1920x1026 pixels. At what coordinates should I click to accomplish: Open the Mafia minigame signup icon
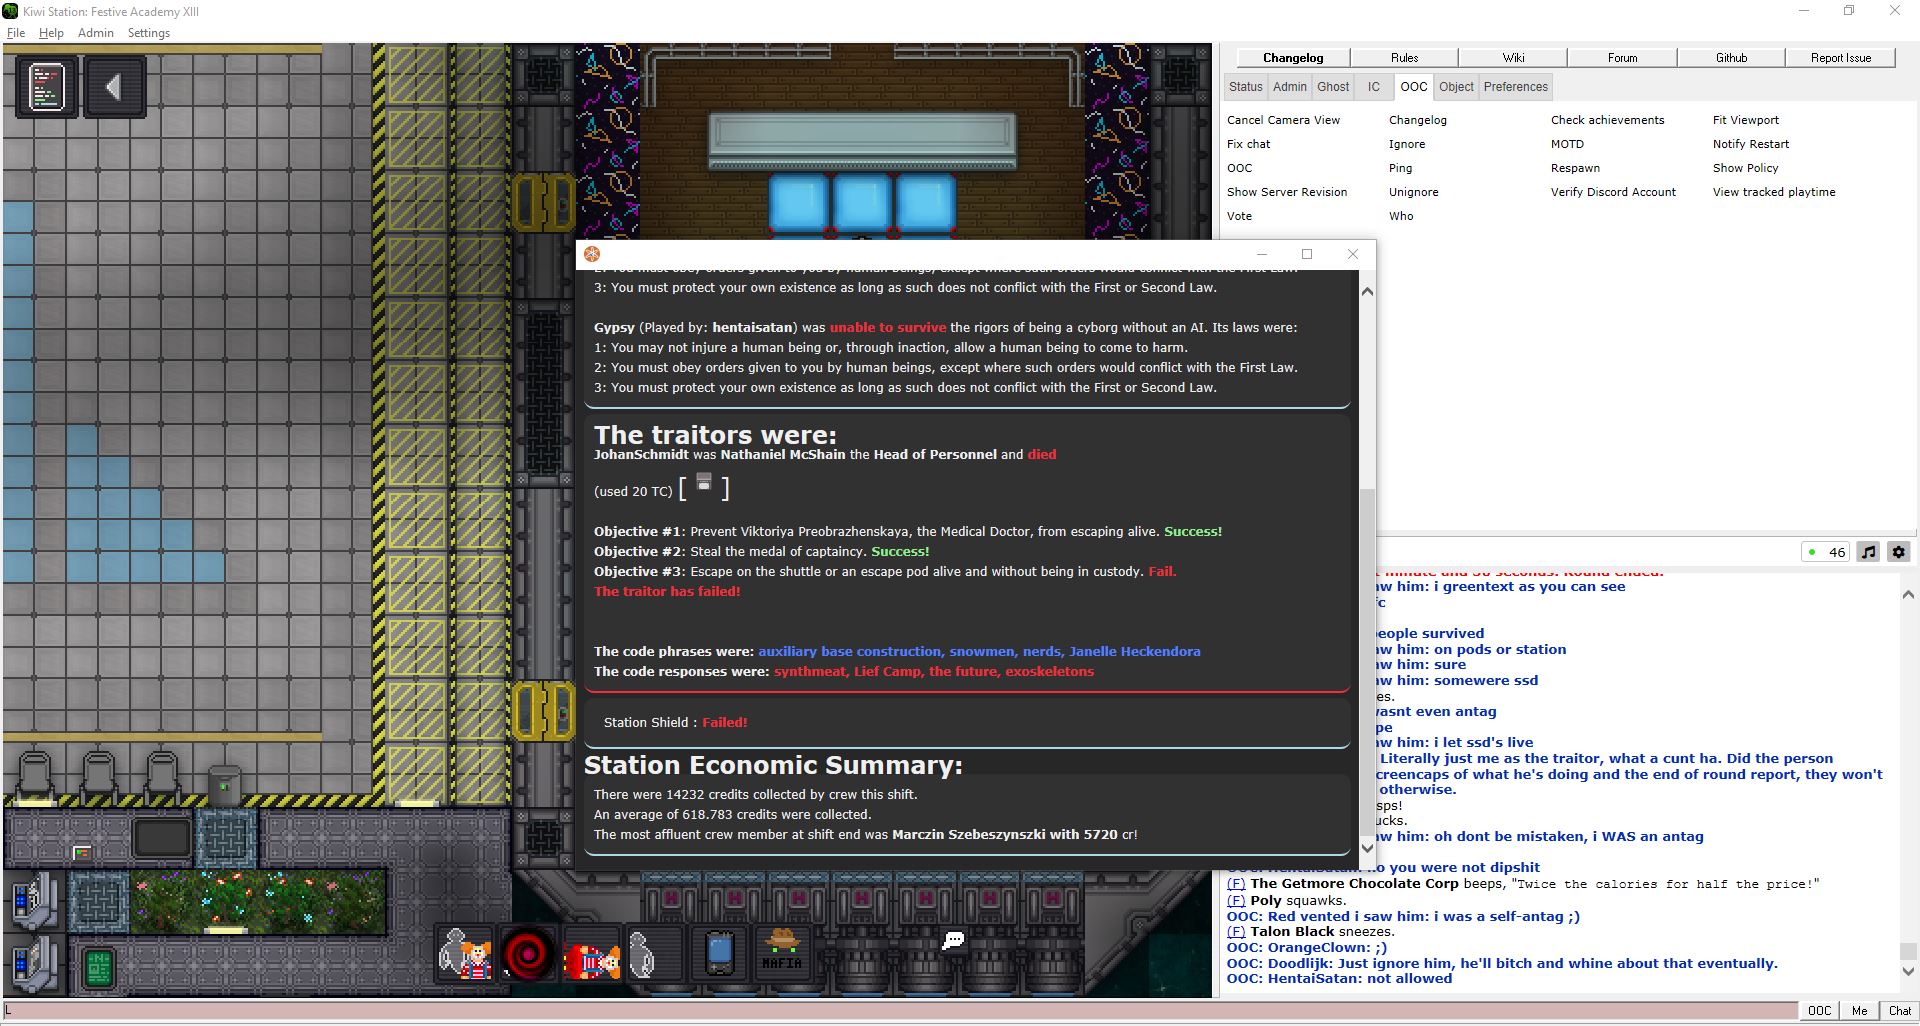click(x=782, y=951)
